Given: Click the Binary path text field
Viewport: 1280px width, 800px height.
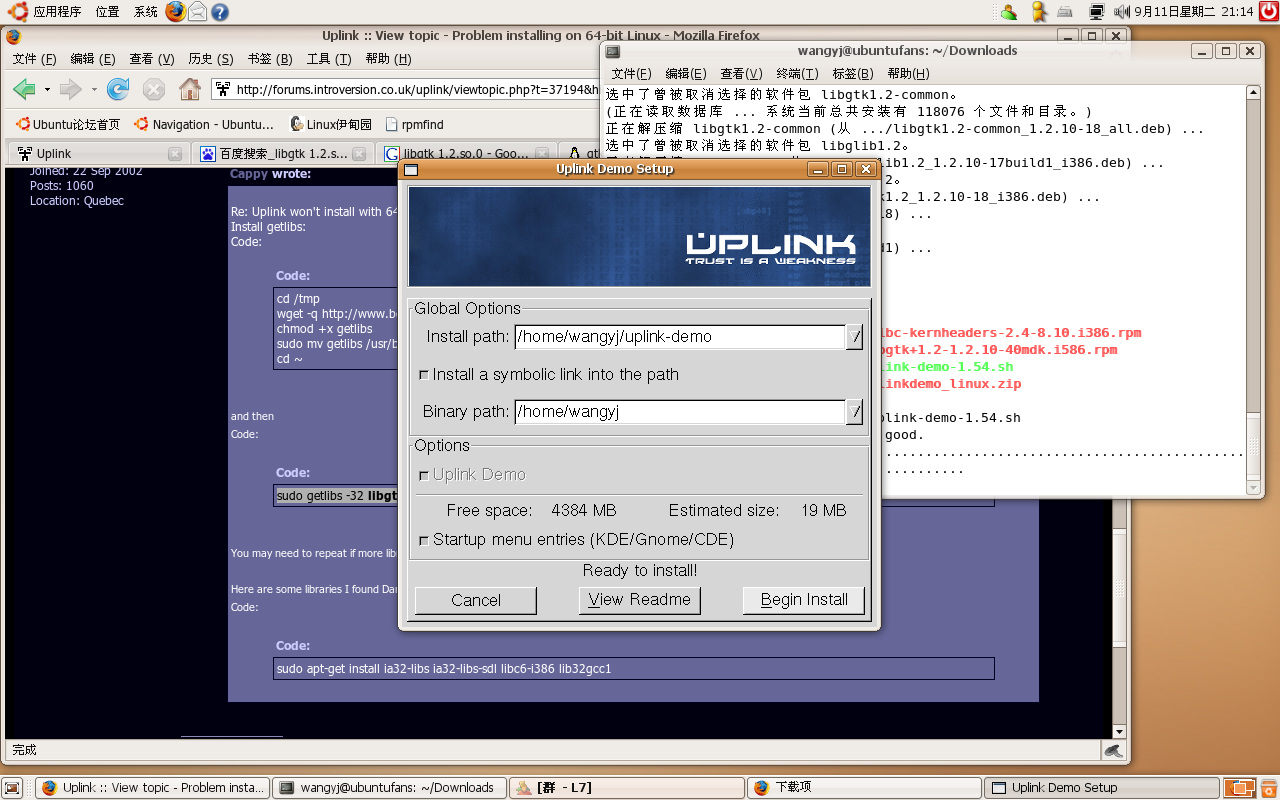Looking at the screenshot, I should [680, 412].
